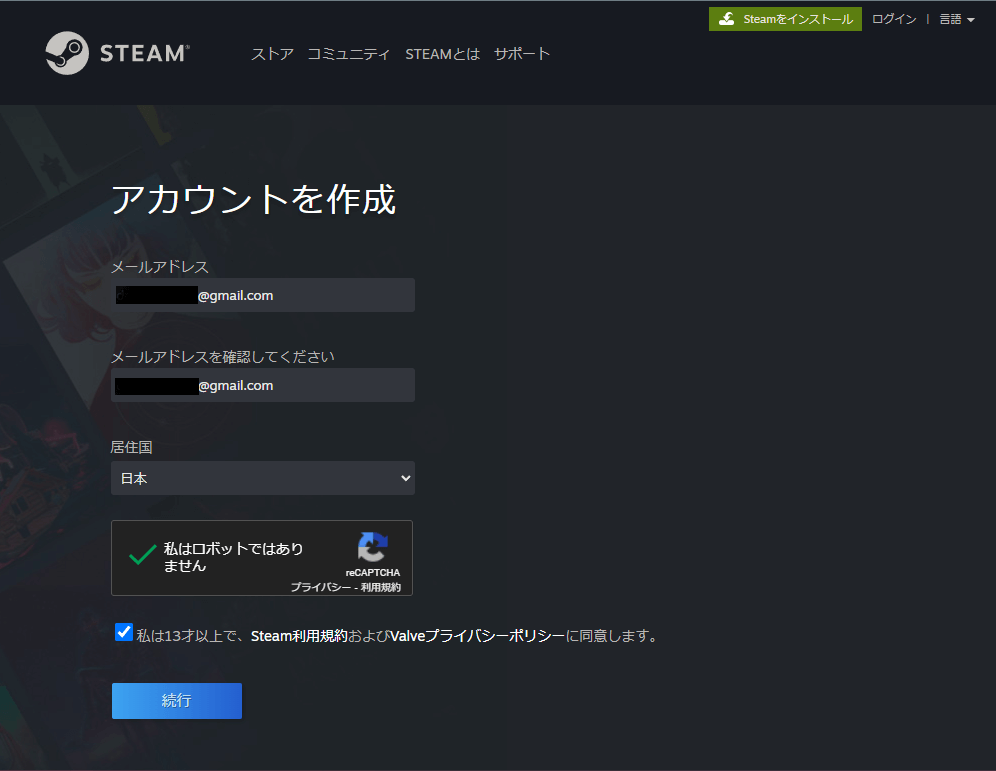The image size is (996, 771).
Task: Open the 居住国 country dropdown
Action: coord(262,478)
